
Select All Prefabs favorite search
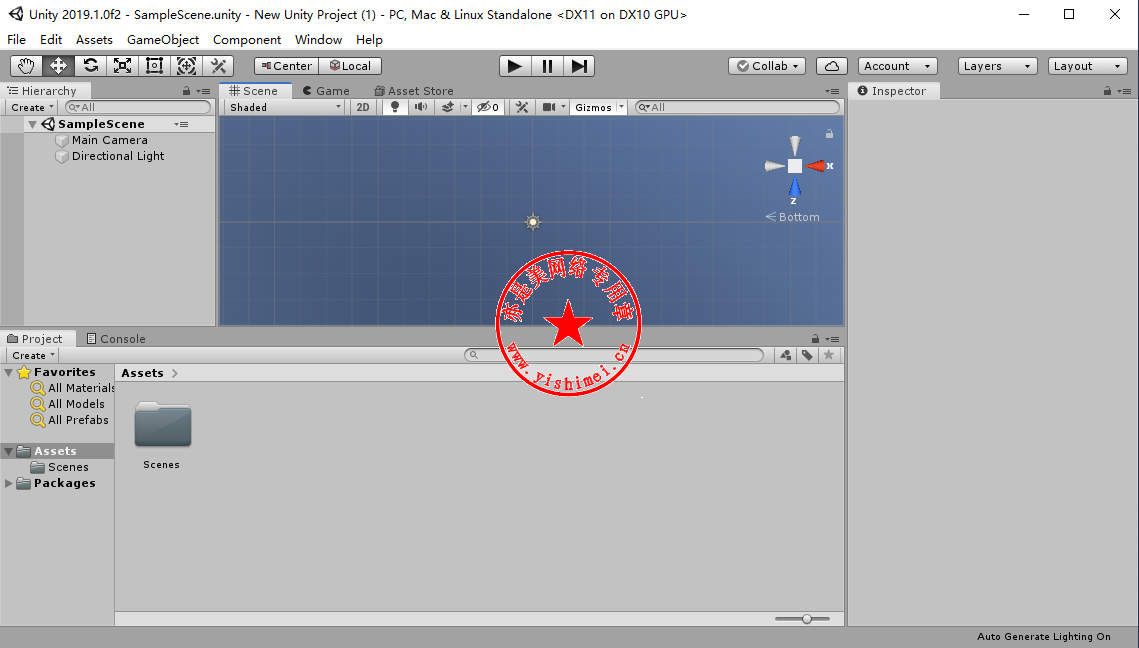pyautogui.click(x=70, y=420)
